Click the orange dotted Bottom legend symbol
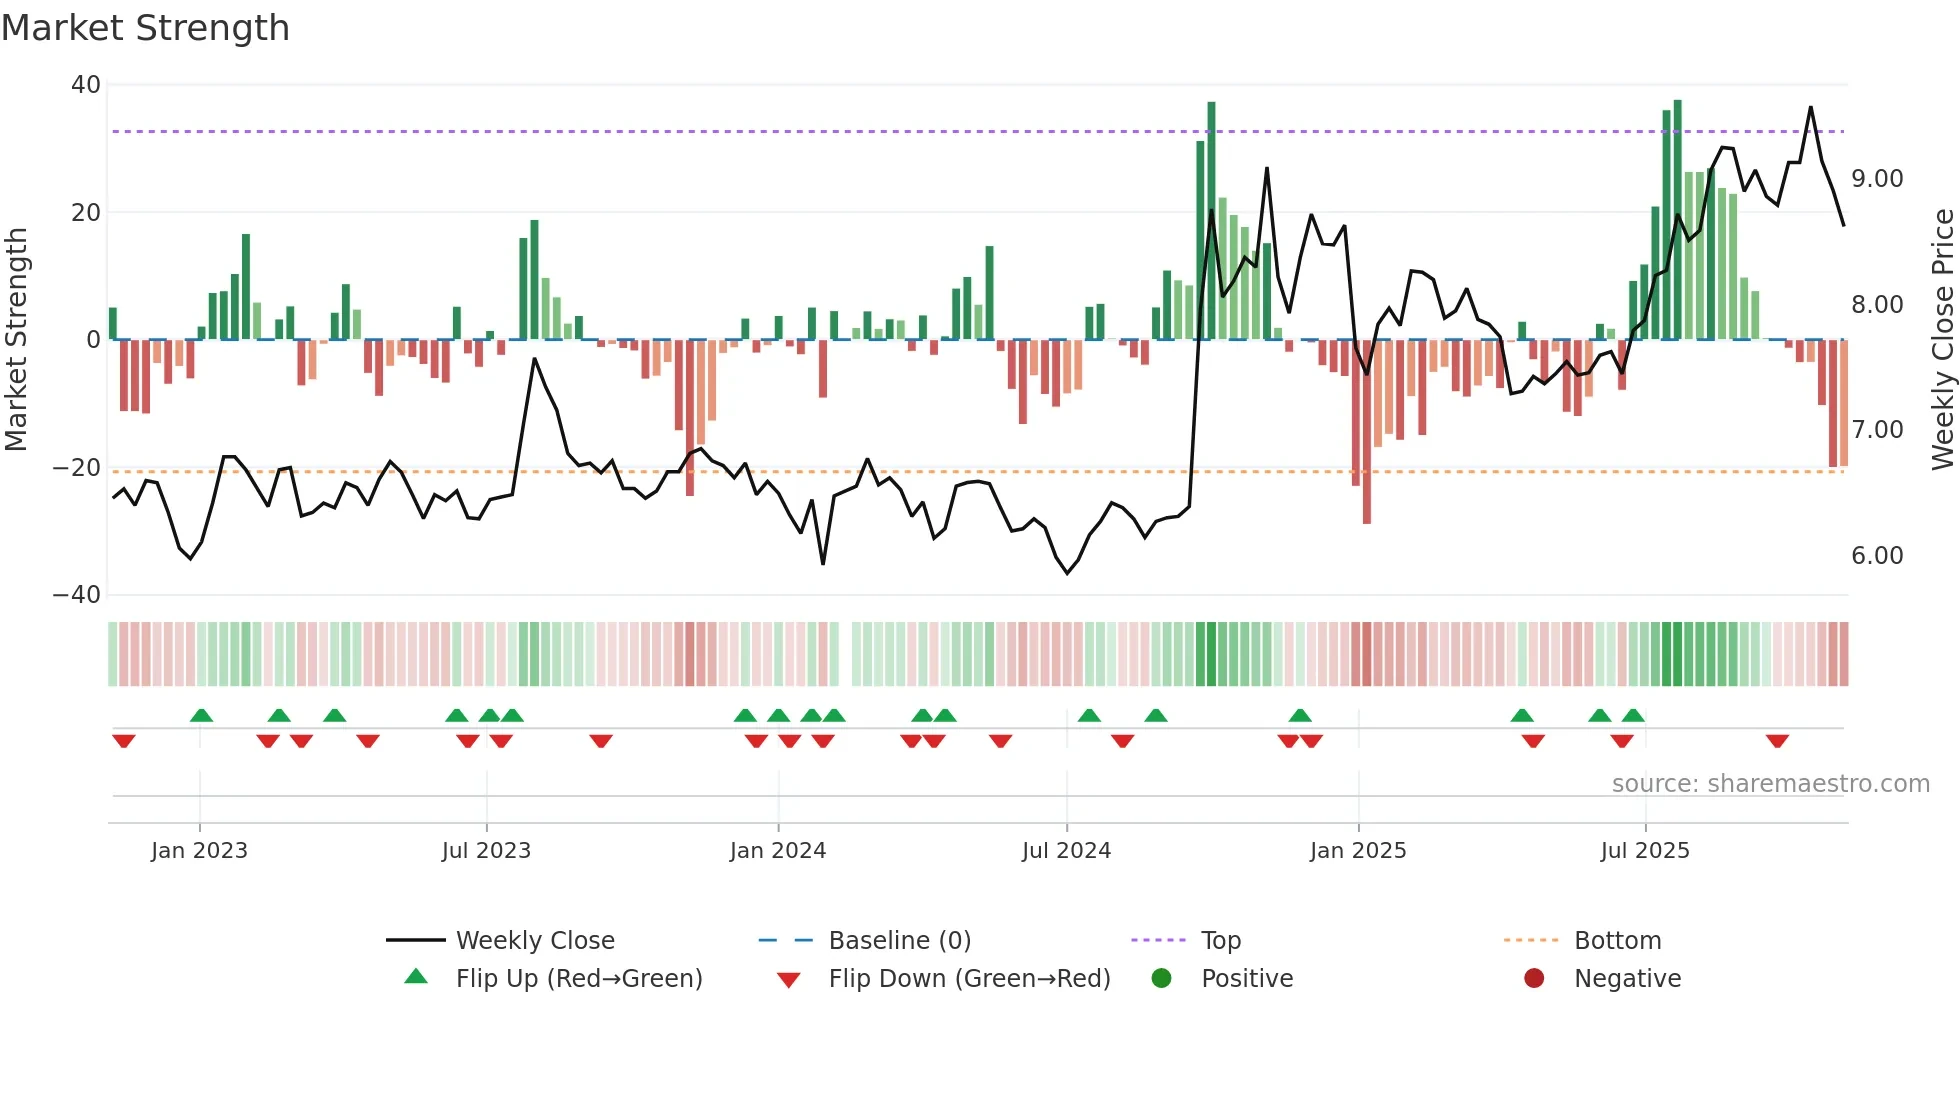This screenshot has width=1960, height=1102. click(1531, 940)
